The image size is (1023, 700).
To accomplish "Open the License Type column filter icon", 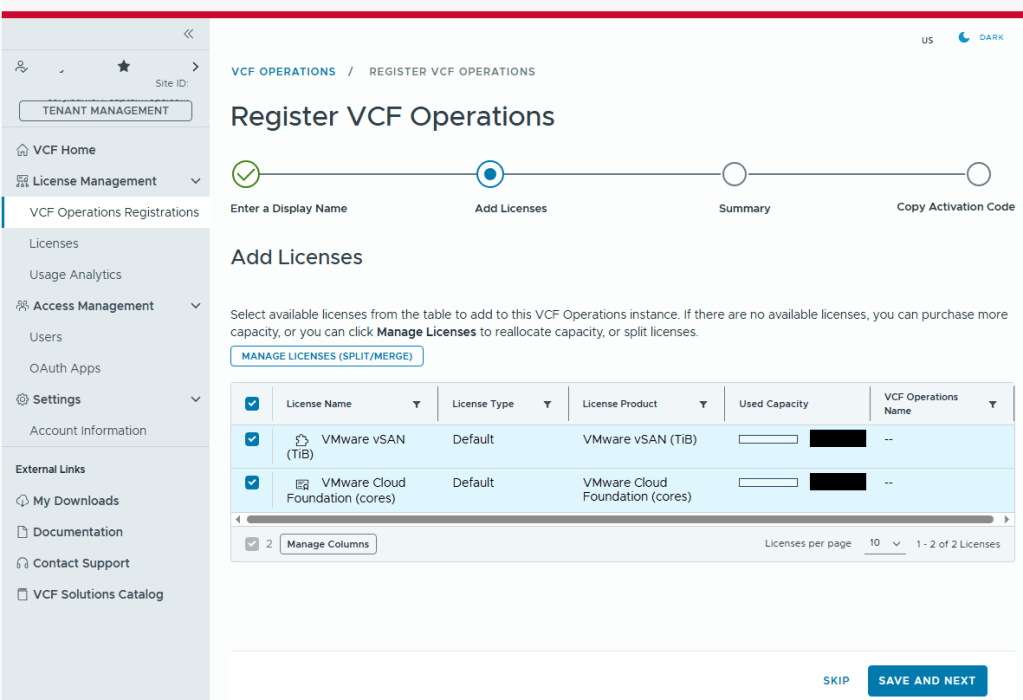I will [x=547, y=404].
